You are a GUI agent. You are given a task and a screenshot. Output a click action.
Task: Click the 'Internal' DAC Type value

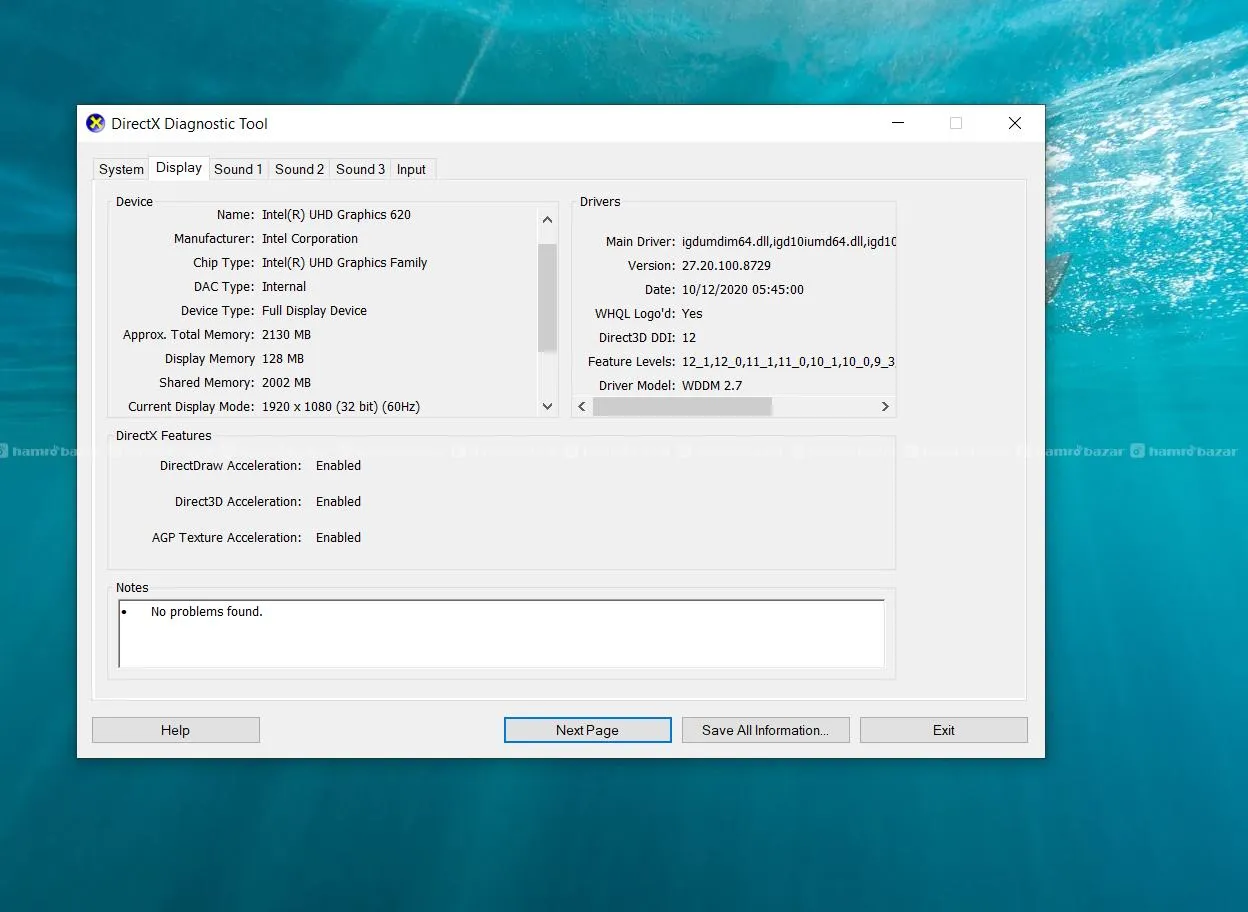tap(284, 286)
